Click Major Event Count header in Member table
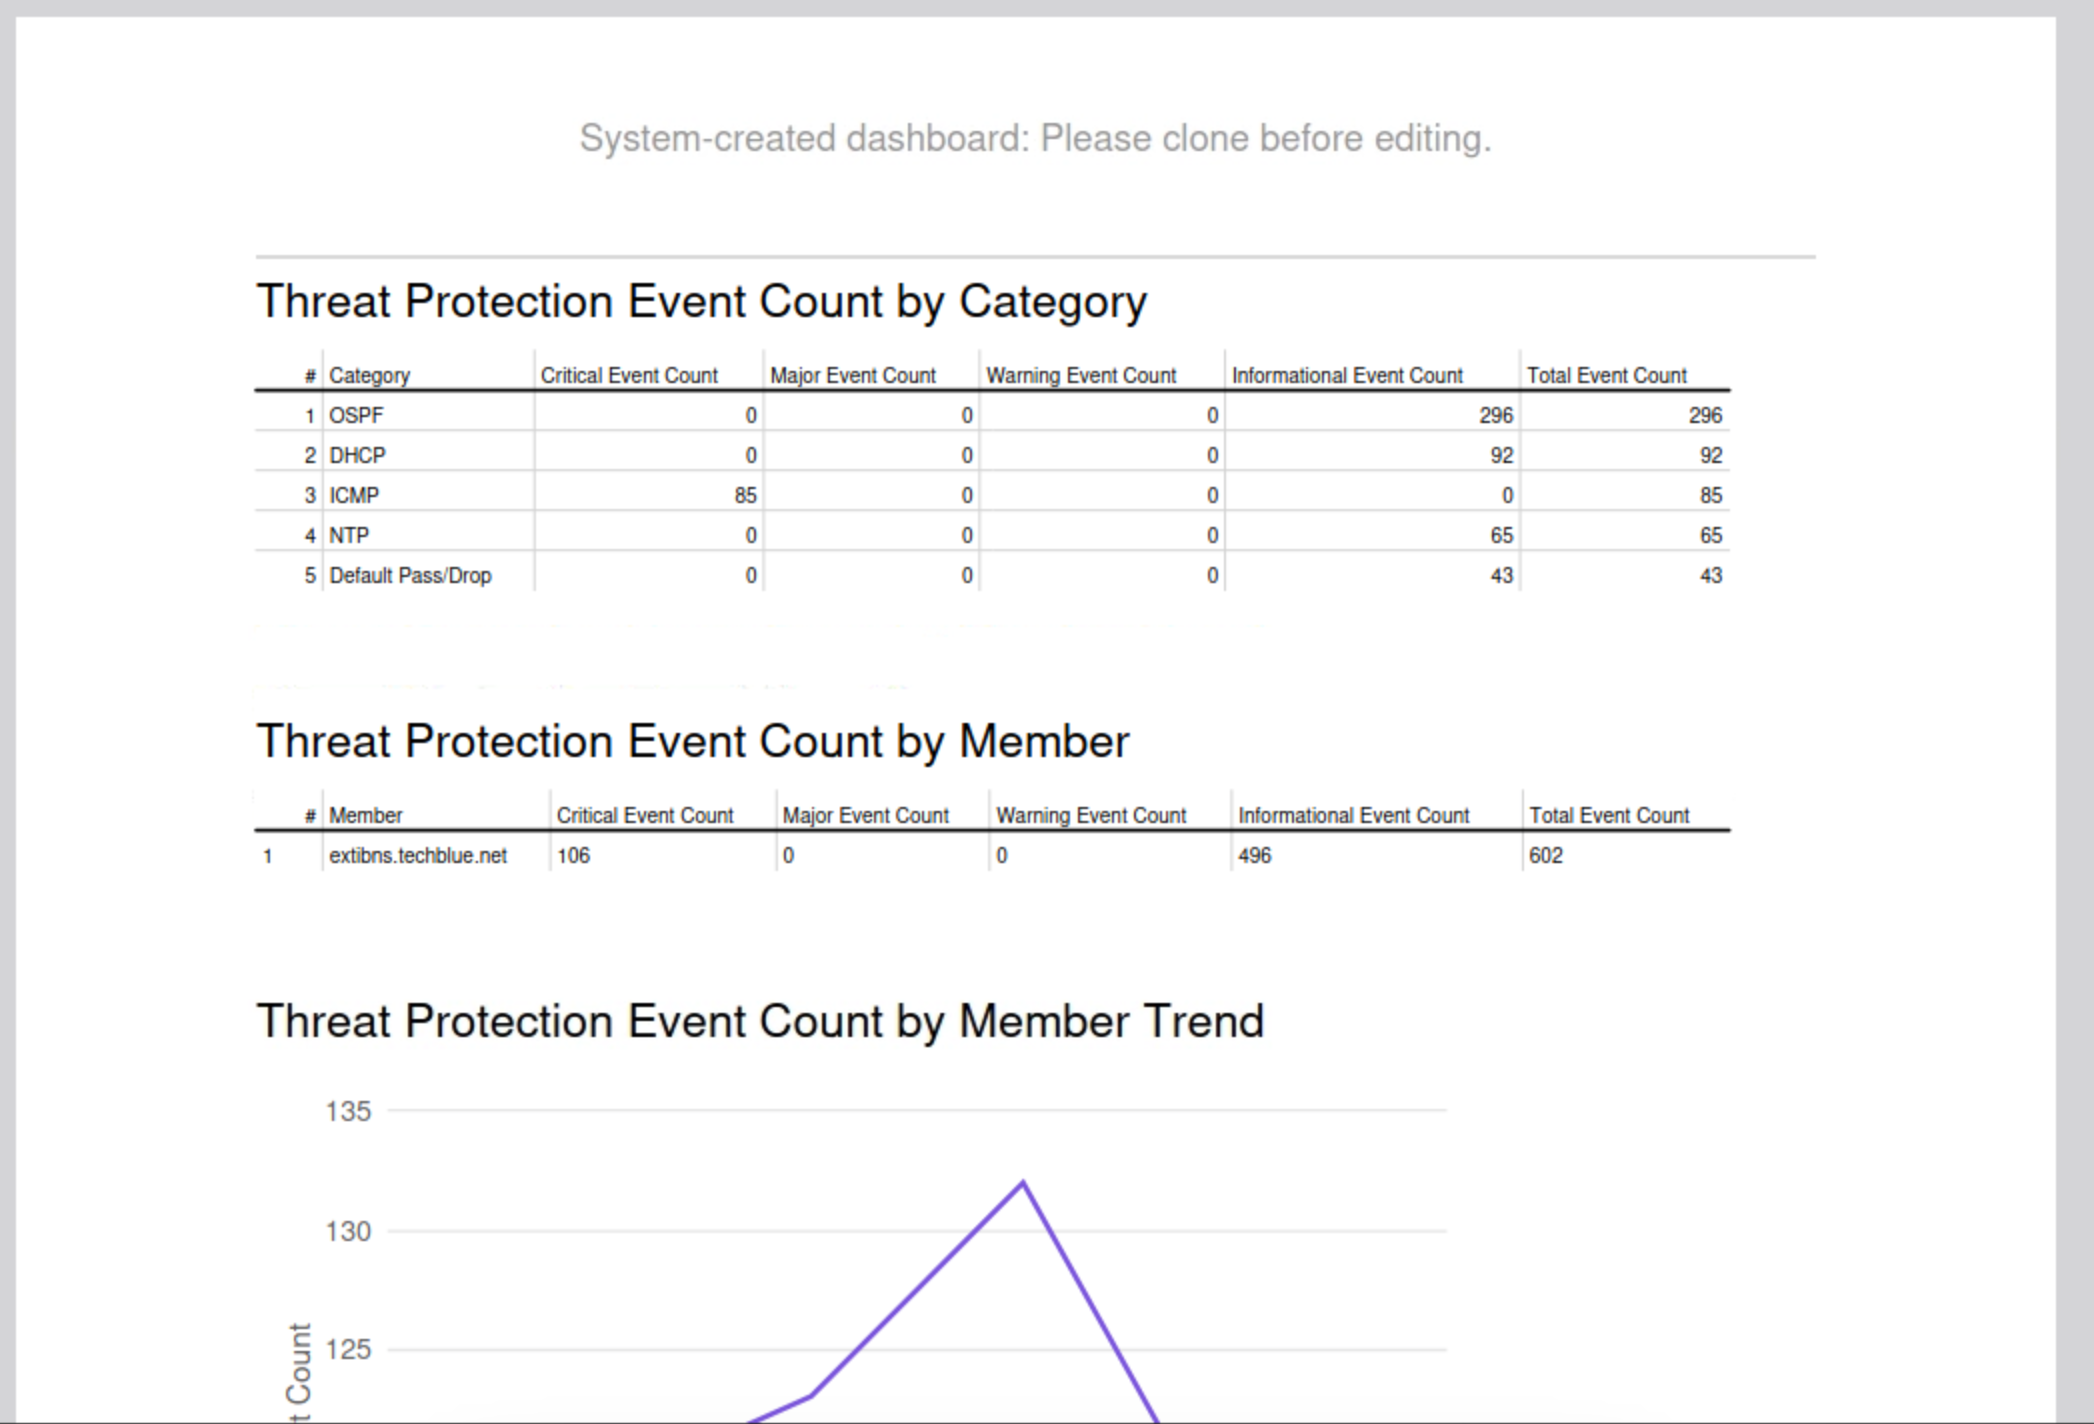The height and width of the screenshot is (1424, 2094). pos(865,815)
